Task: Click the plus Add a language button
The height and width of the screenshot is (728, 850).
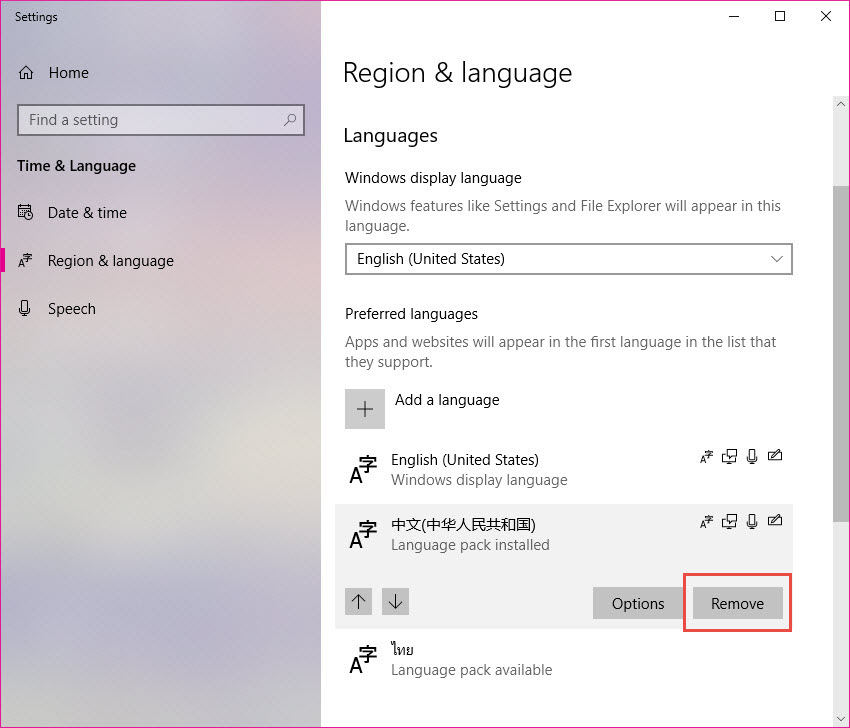Action: tap(365, 409)
